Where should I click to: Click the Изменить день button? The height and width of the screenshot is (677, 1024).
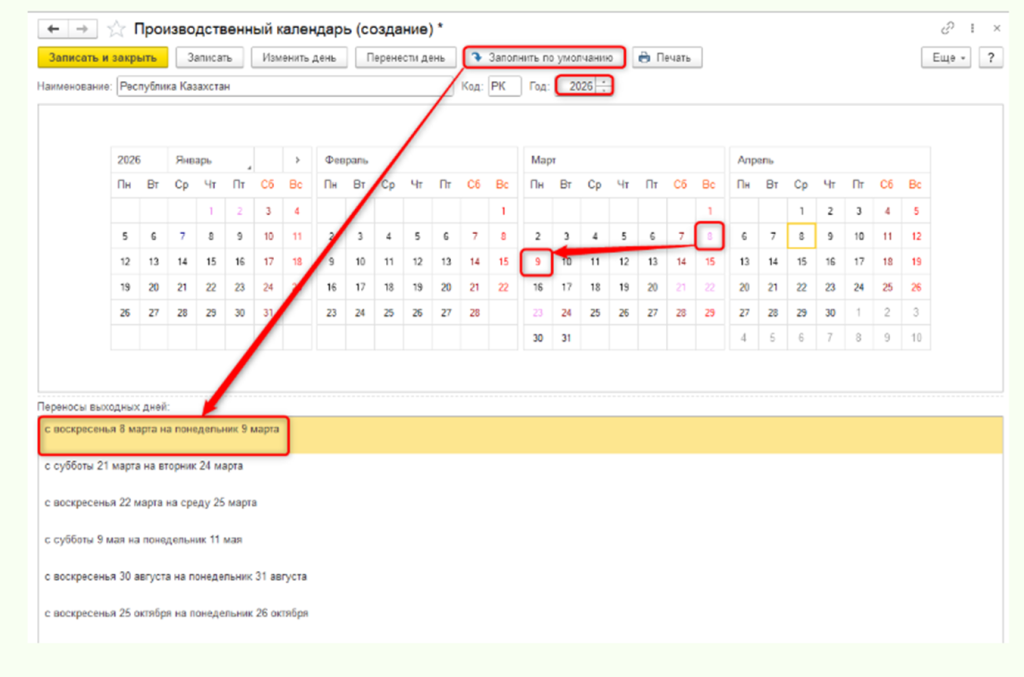[x=299, y=58]
